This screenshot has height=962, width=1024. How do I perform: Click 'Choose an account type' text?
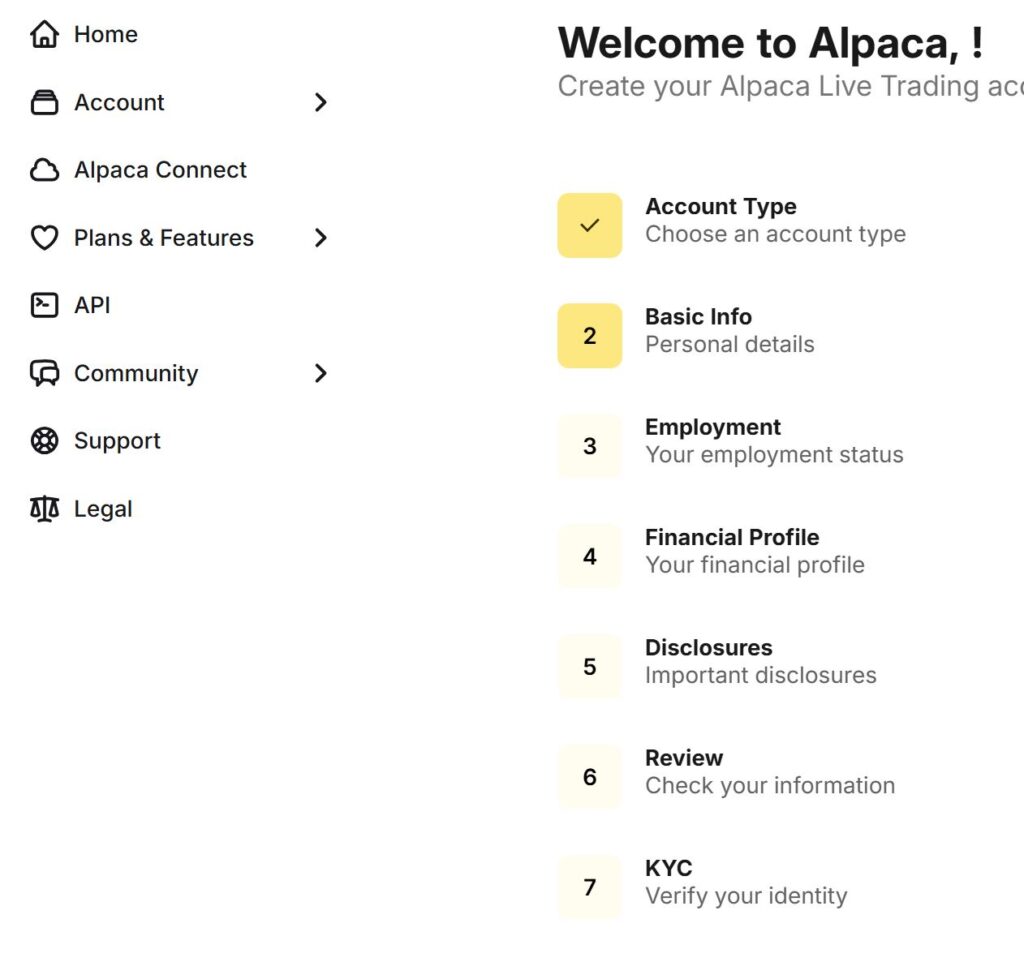pos(775,234)
